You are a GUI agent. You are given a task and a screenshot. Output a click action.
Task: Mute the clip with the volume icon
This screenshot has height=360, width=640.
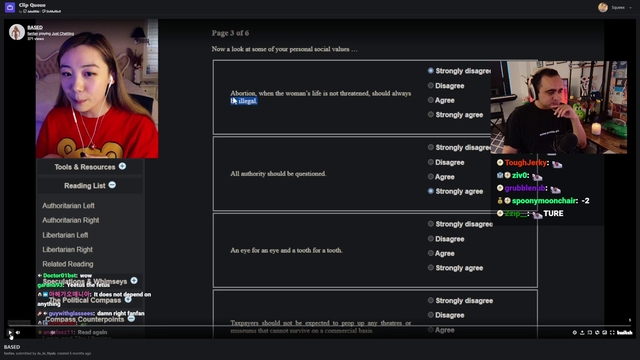click(18, 333)
